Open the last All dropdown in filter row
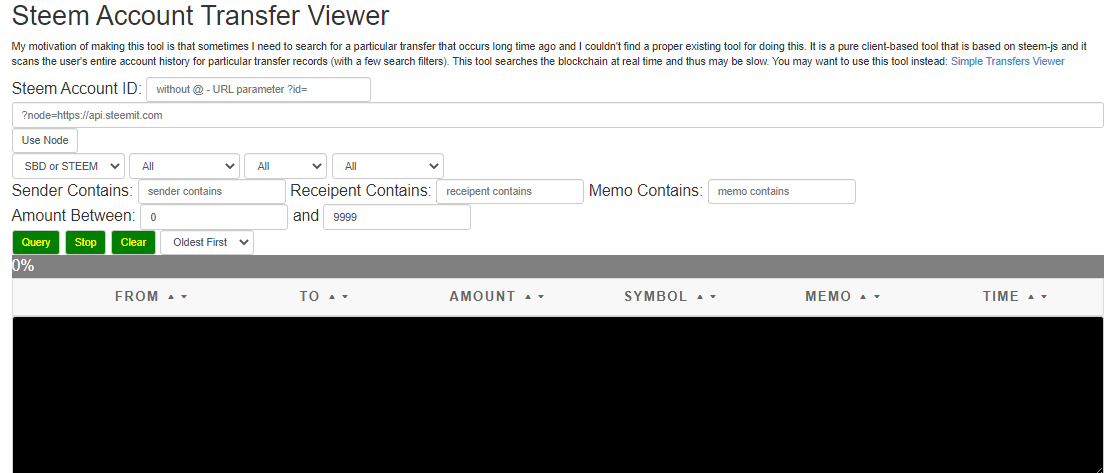The image size is (1104, 473). click(388, 166)
